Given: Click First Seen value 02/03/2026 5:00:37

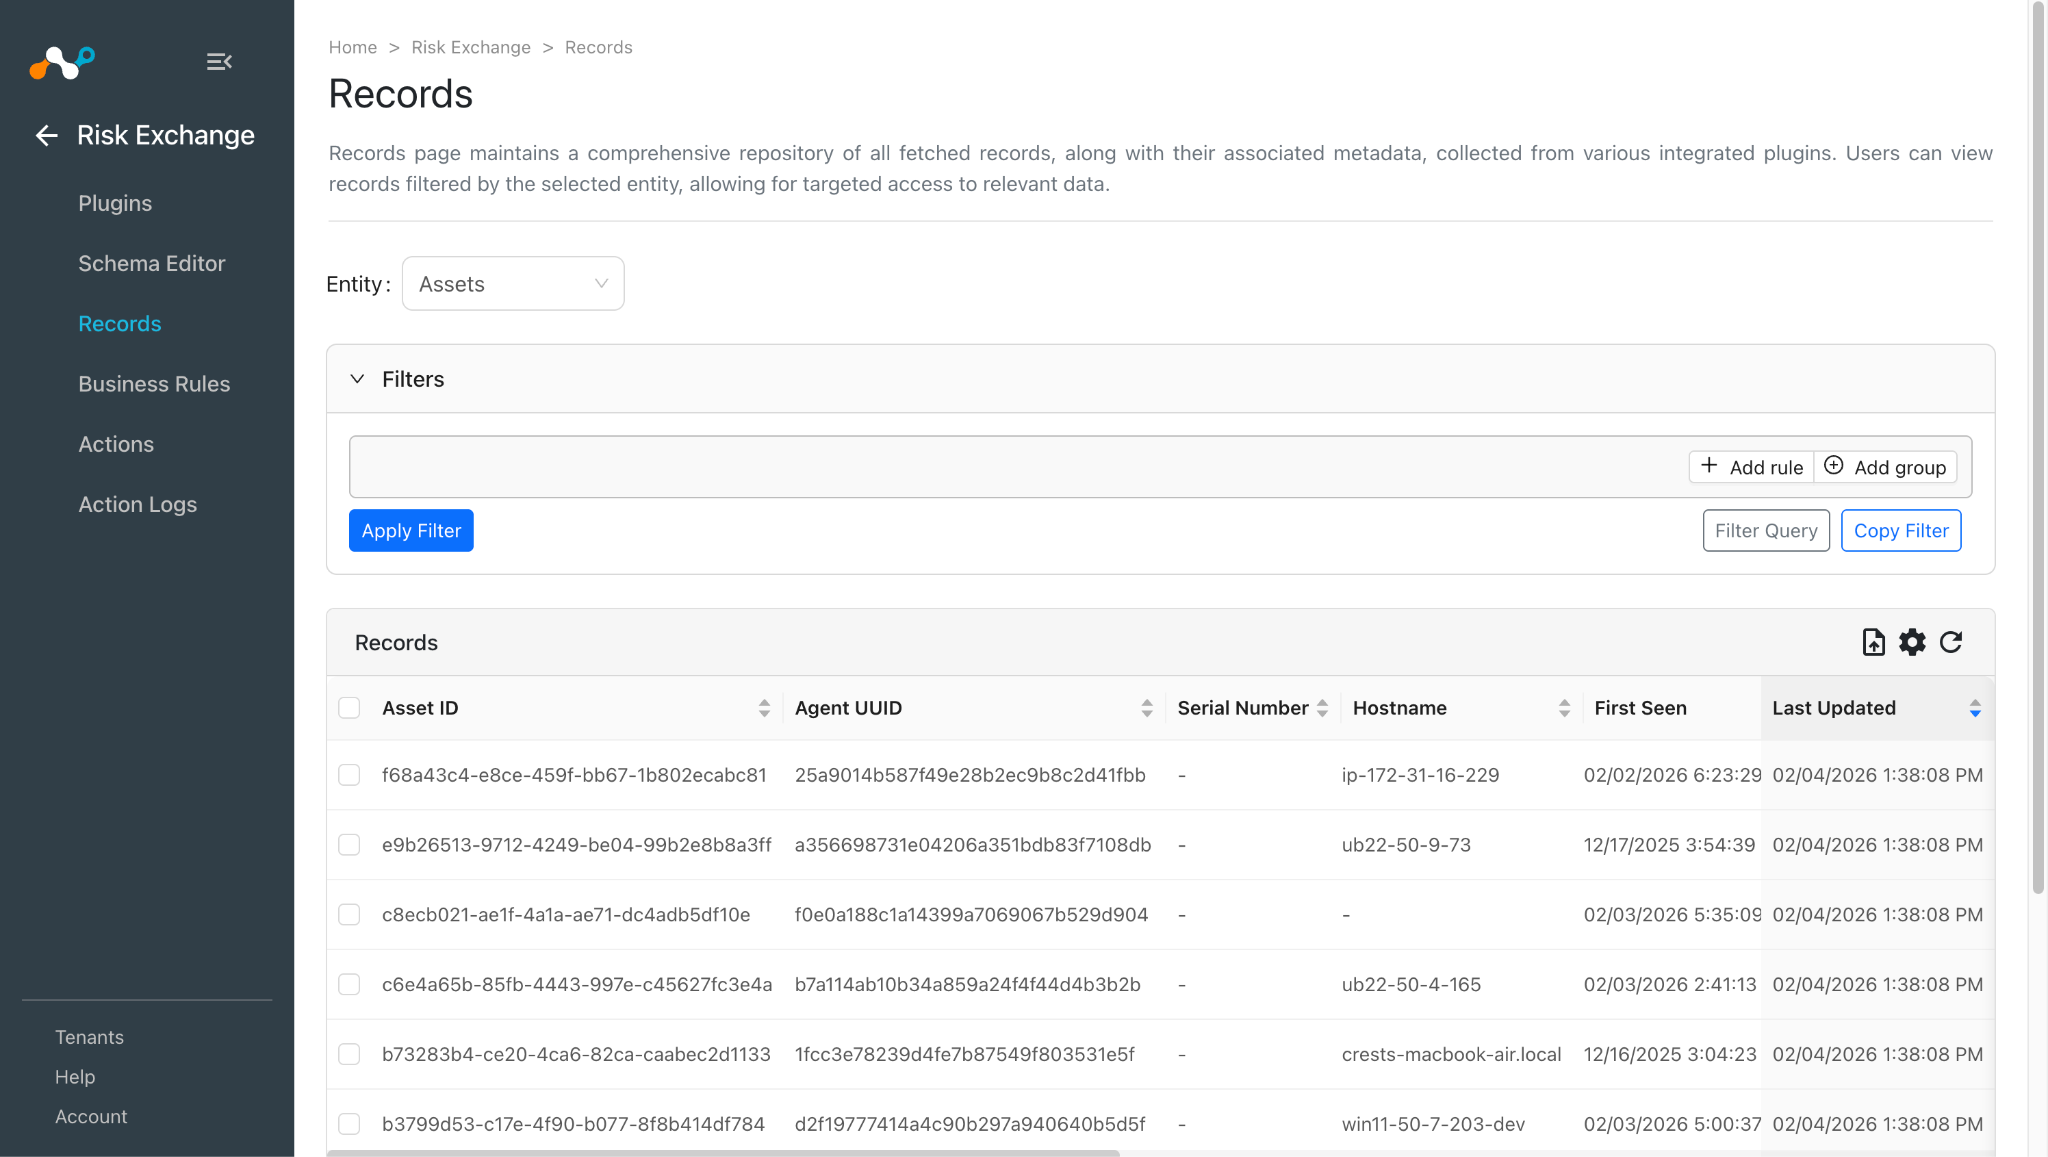Looking at the screenshot, I should coord(1672,1124).
